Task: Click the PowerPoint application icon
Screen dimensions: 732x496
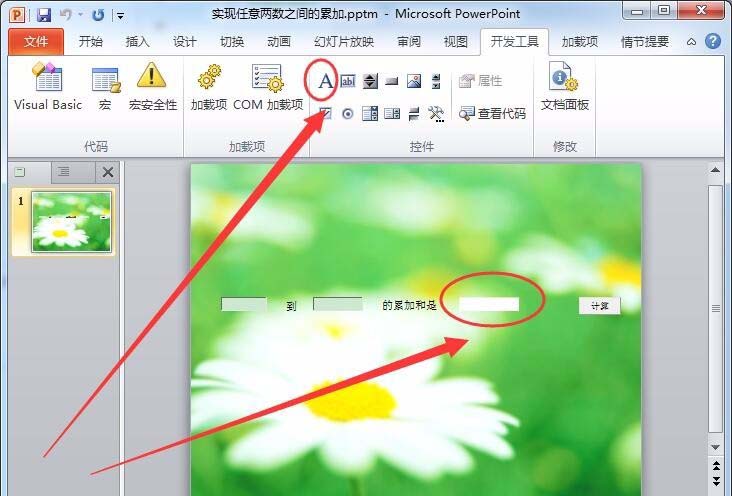Action: [17, 15]
